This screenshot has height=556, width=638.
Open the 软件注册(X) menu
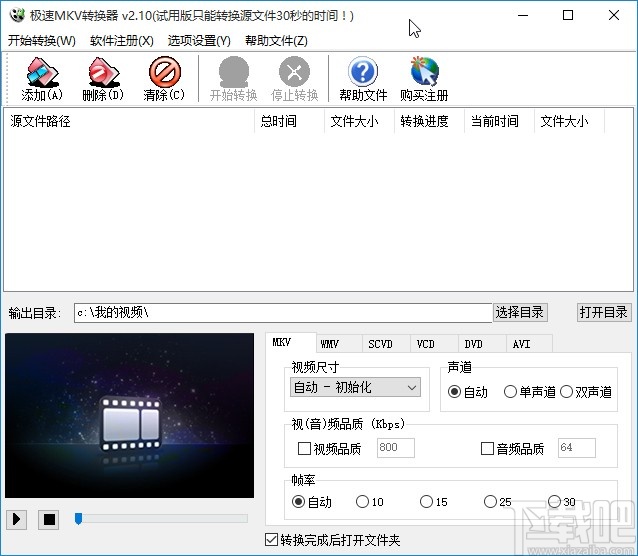122,41
